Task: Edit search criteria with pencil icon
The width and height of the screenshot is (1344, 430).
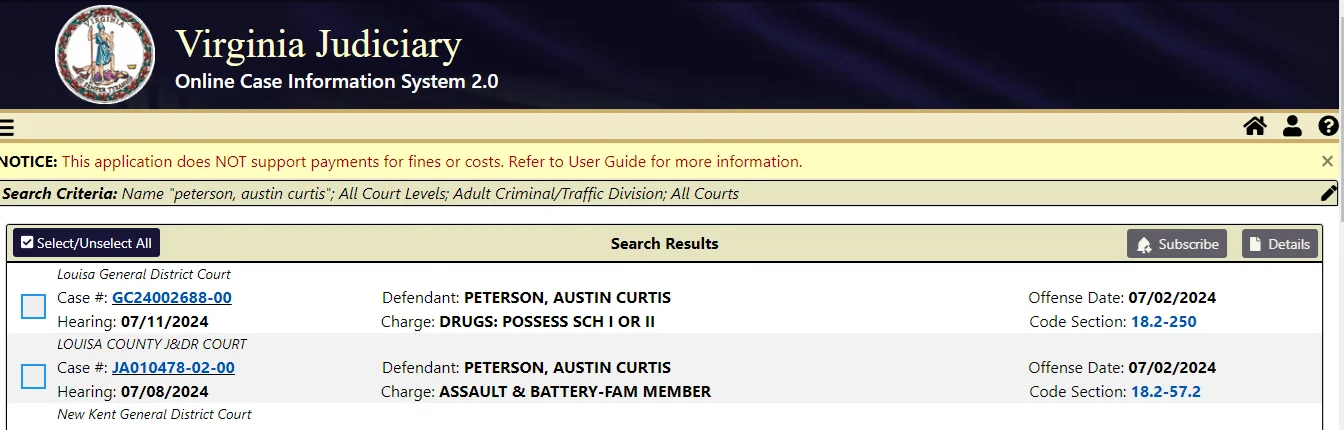Action: pos(1328,193)
